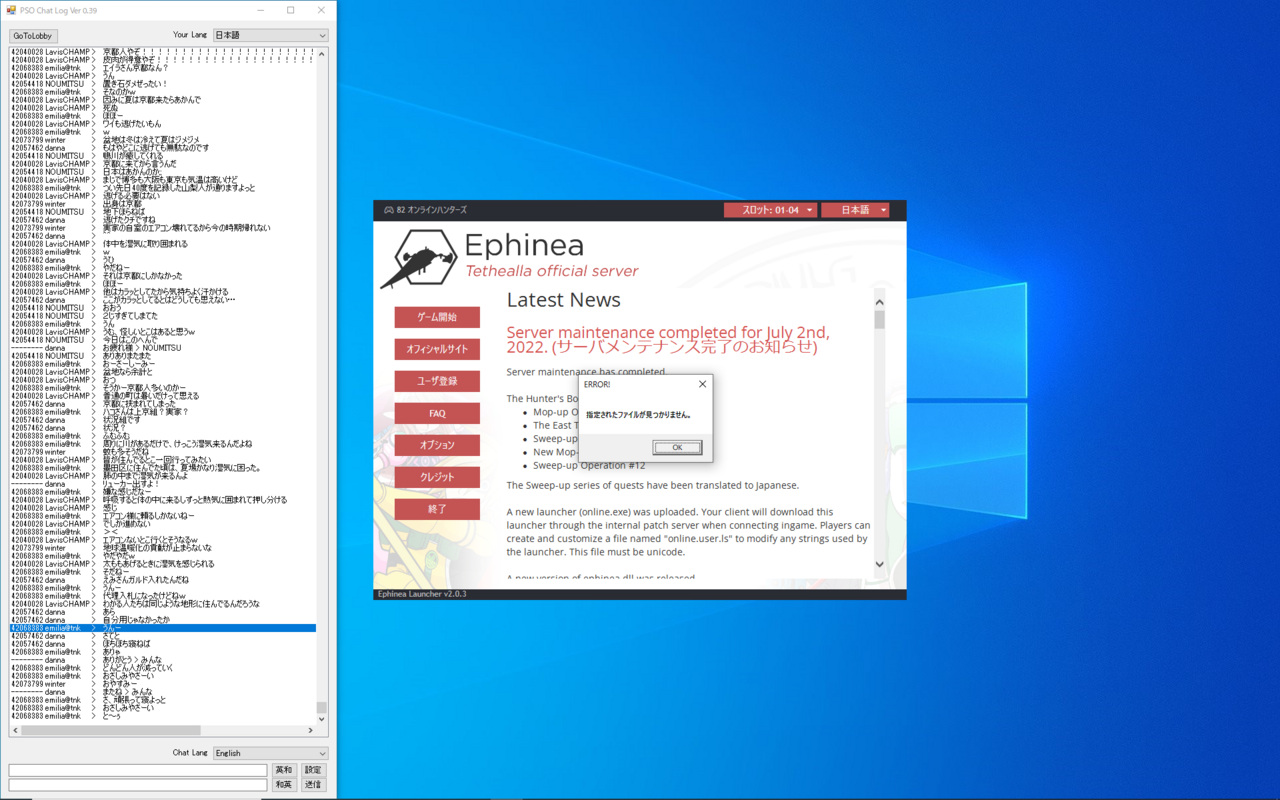
Task: Click the Latest News scrollbar thumb
Action: click(880, 319)
